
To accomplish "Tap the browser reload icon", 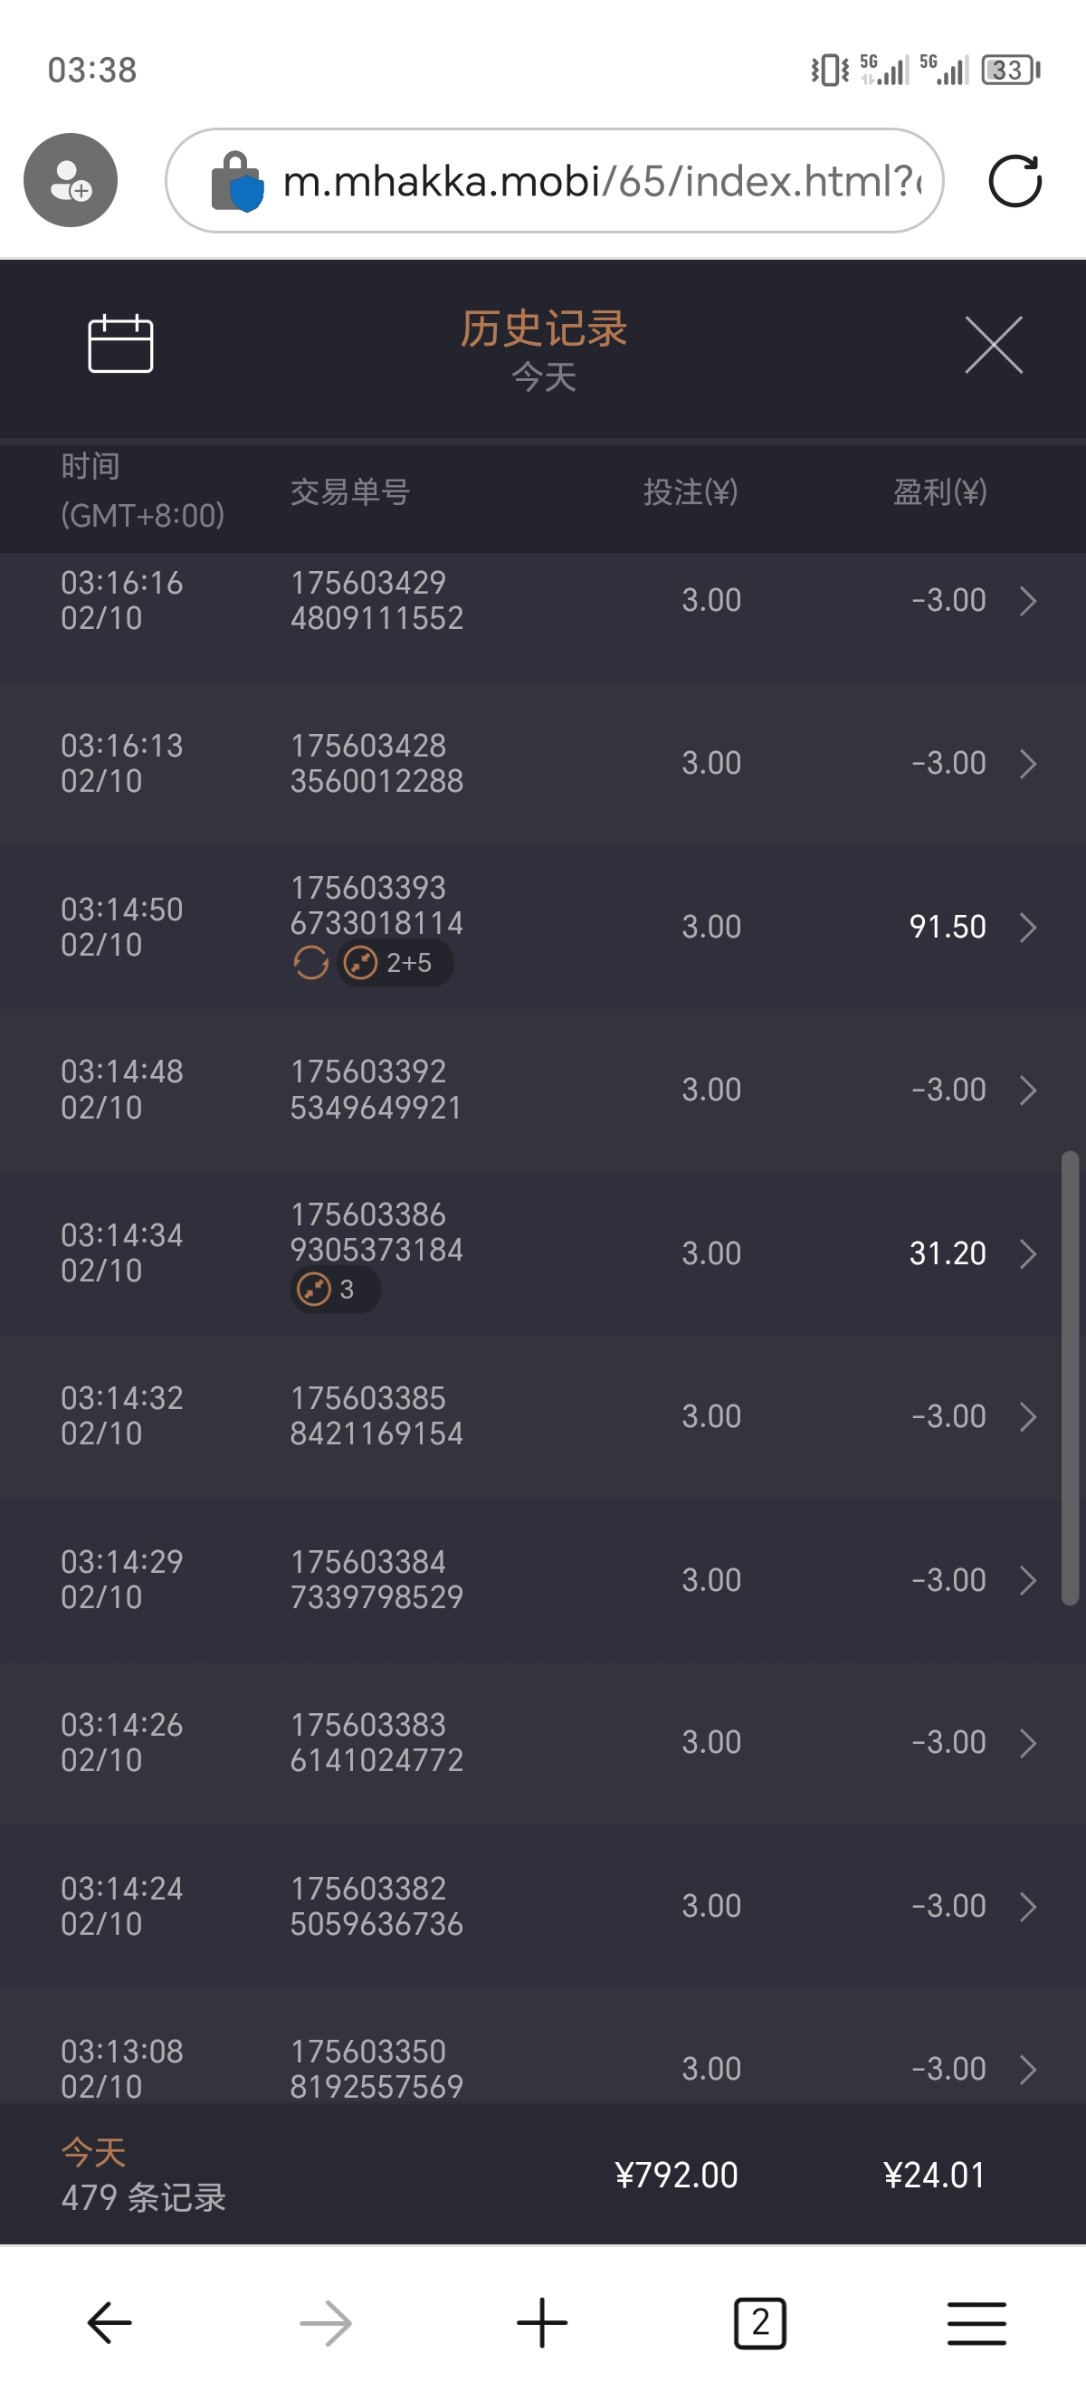I will [1014, 181].
